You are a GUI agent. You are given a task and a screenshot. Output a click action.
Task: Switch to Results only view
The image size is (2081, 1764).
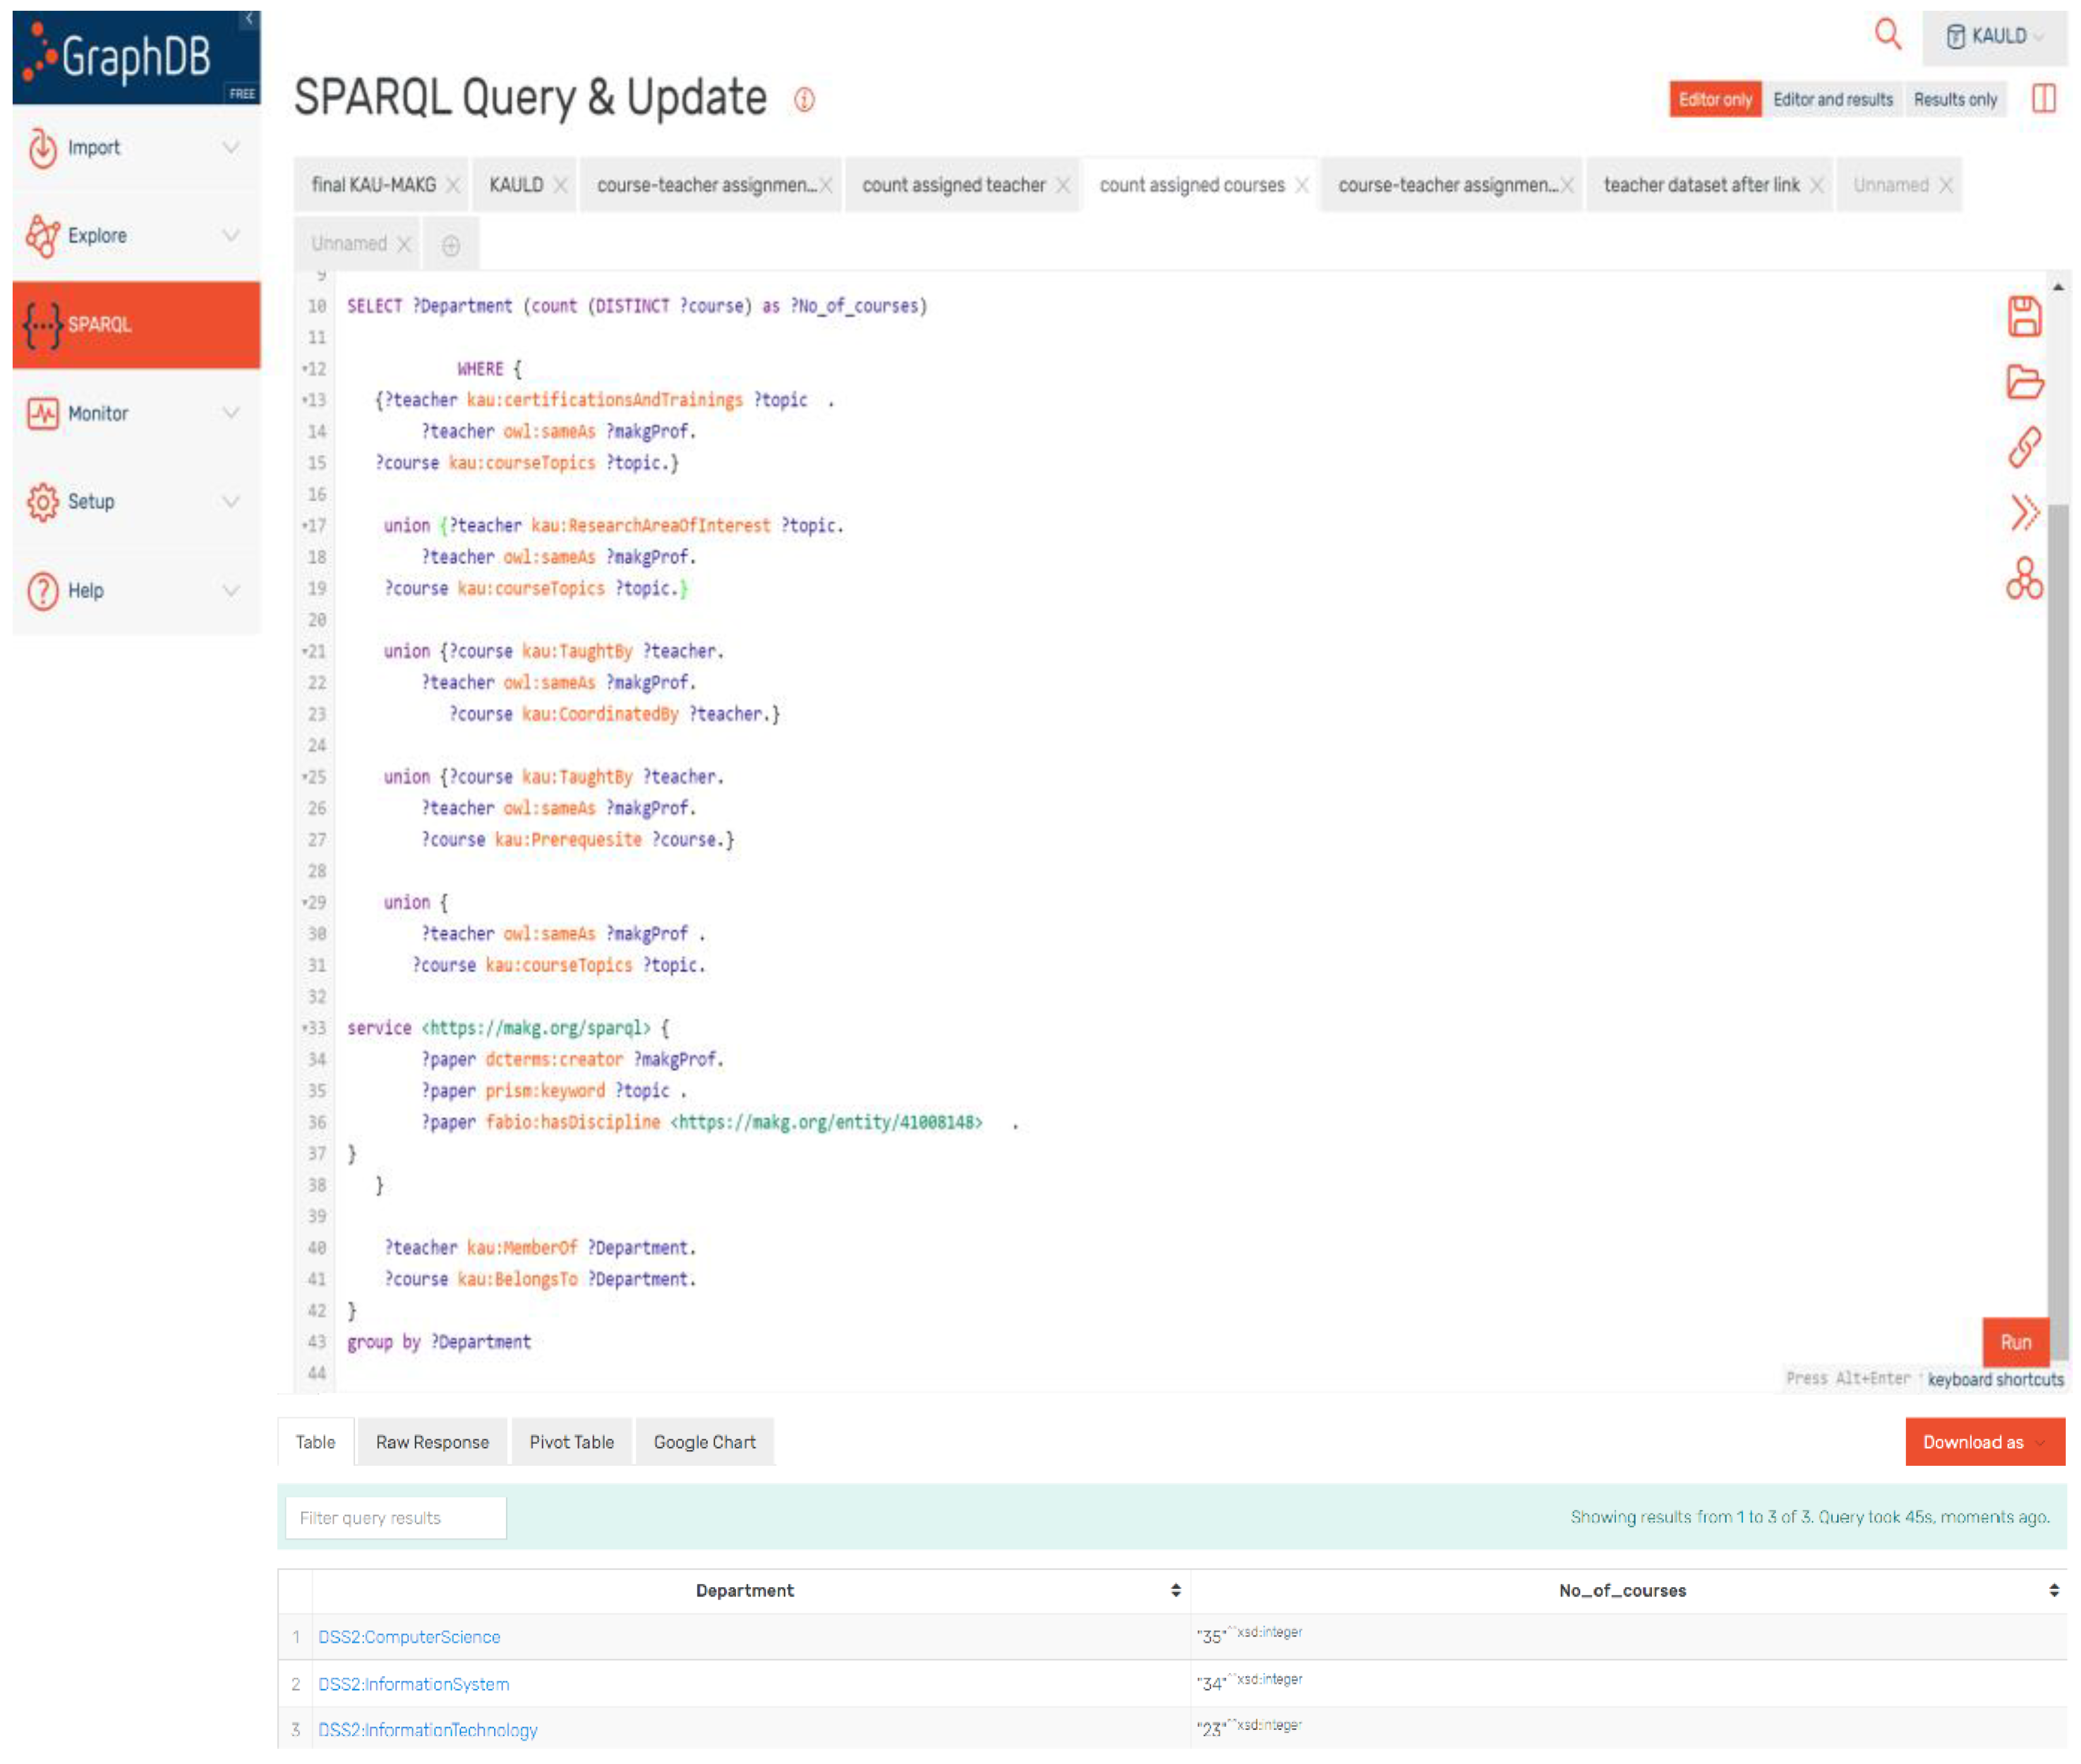coord(1954,100)
